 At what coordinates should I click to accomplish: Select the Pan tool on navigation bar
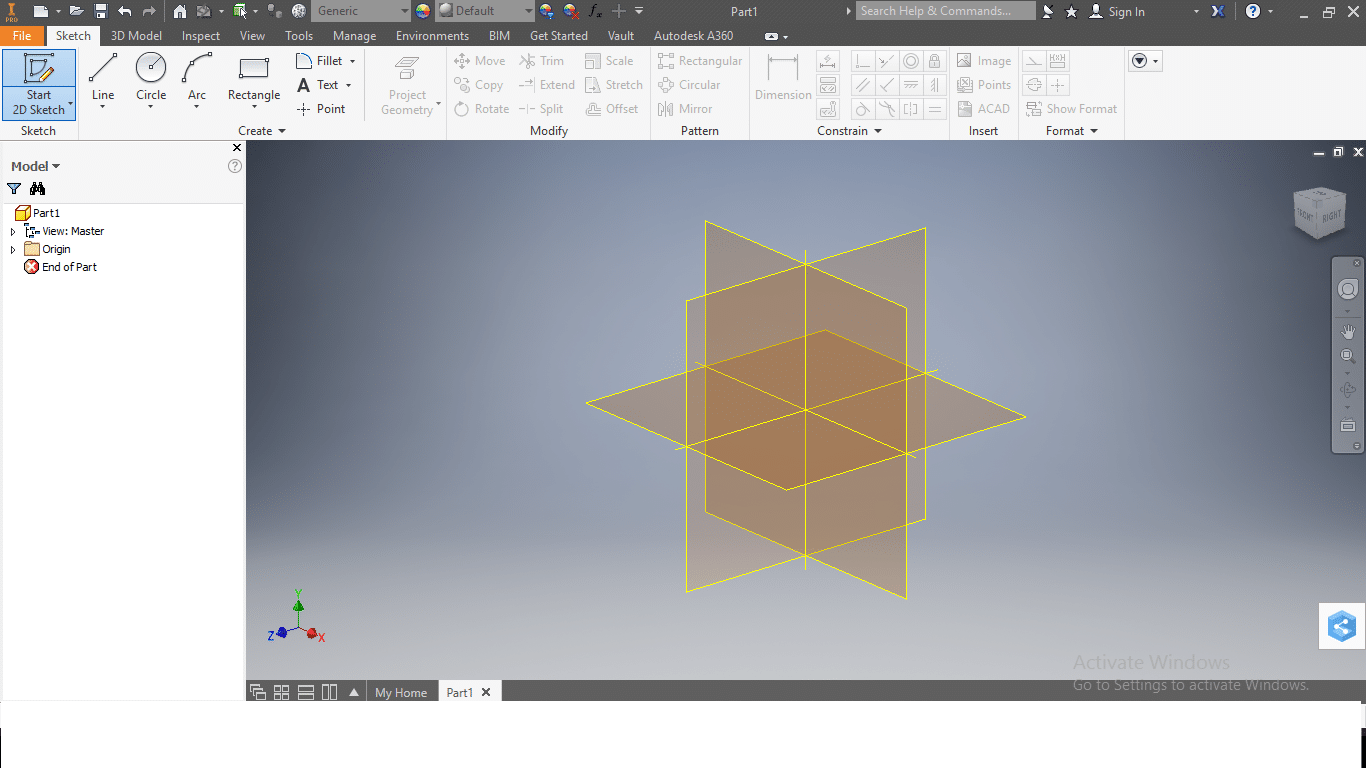pos(1347,331)
